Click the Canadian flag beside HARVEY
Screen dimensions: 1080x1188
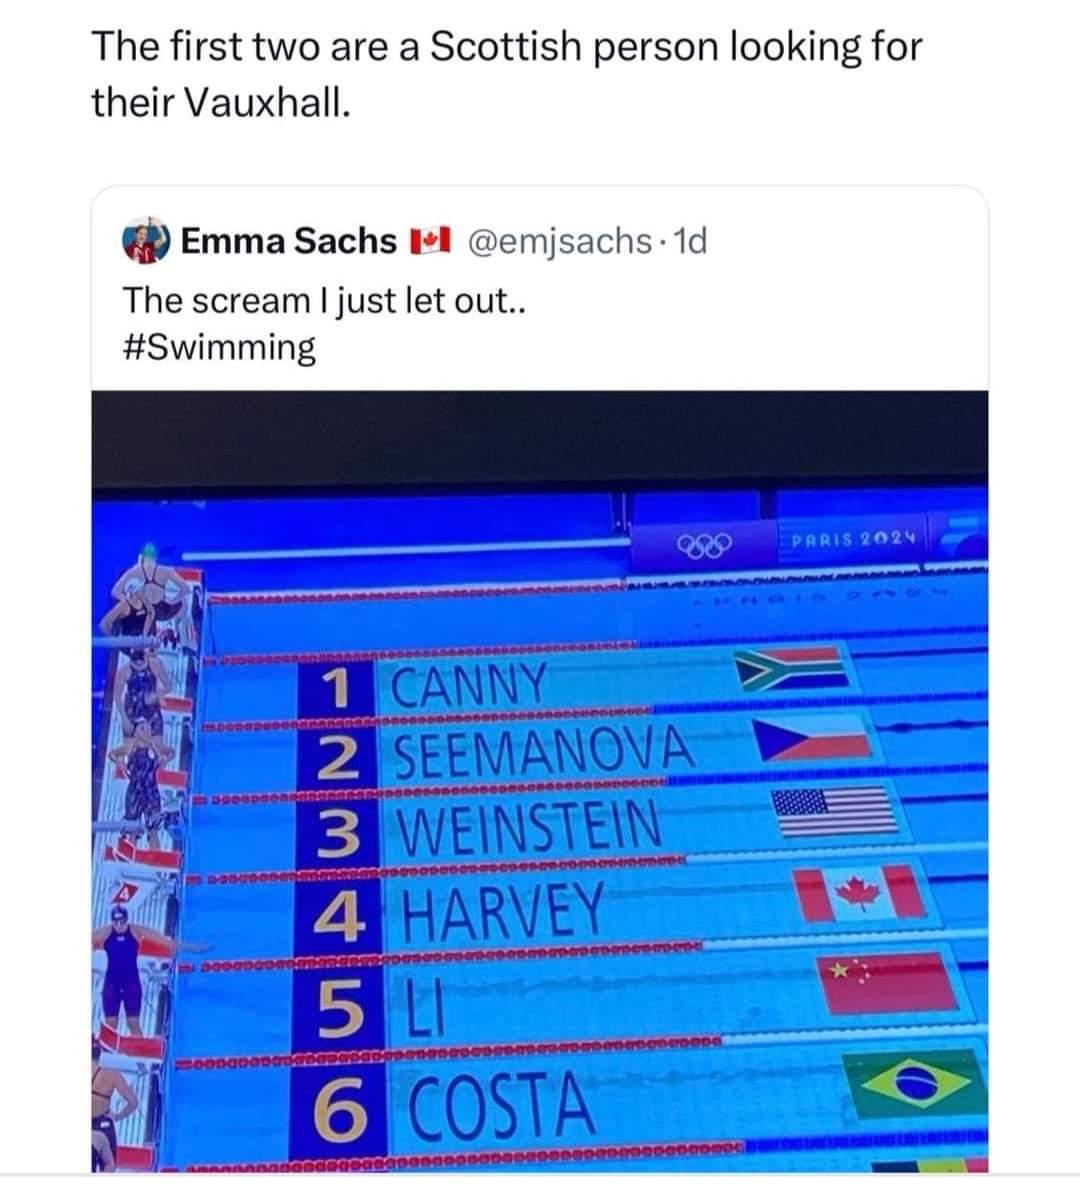pos(862,892)
